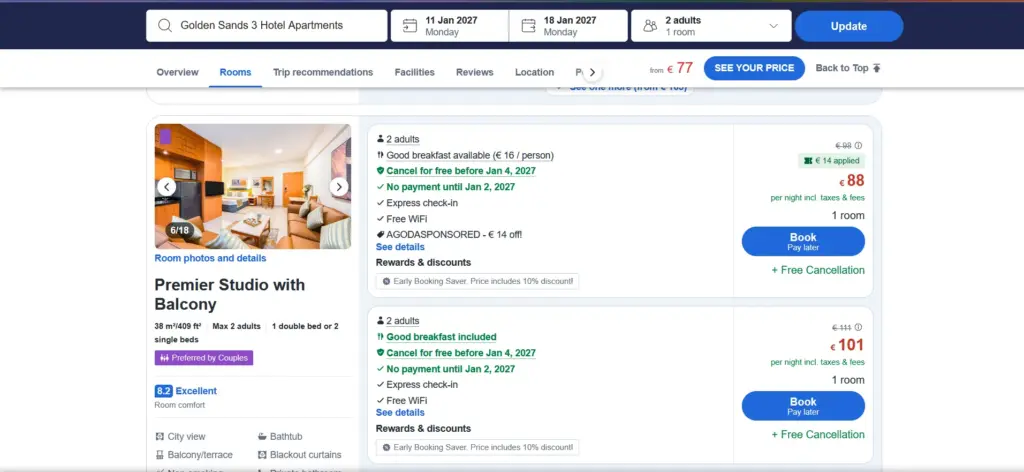This screenshot has width=1024, height=472.
Task: Open the 11 Jan 2027 check-in date
Action: (449, 25)
